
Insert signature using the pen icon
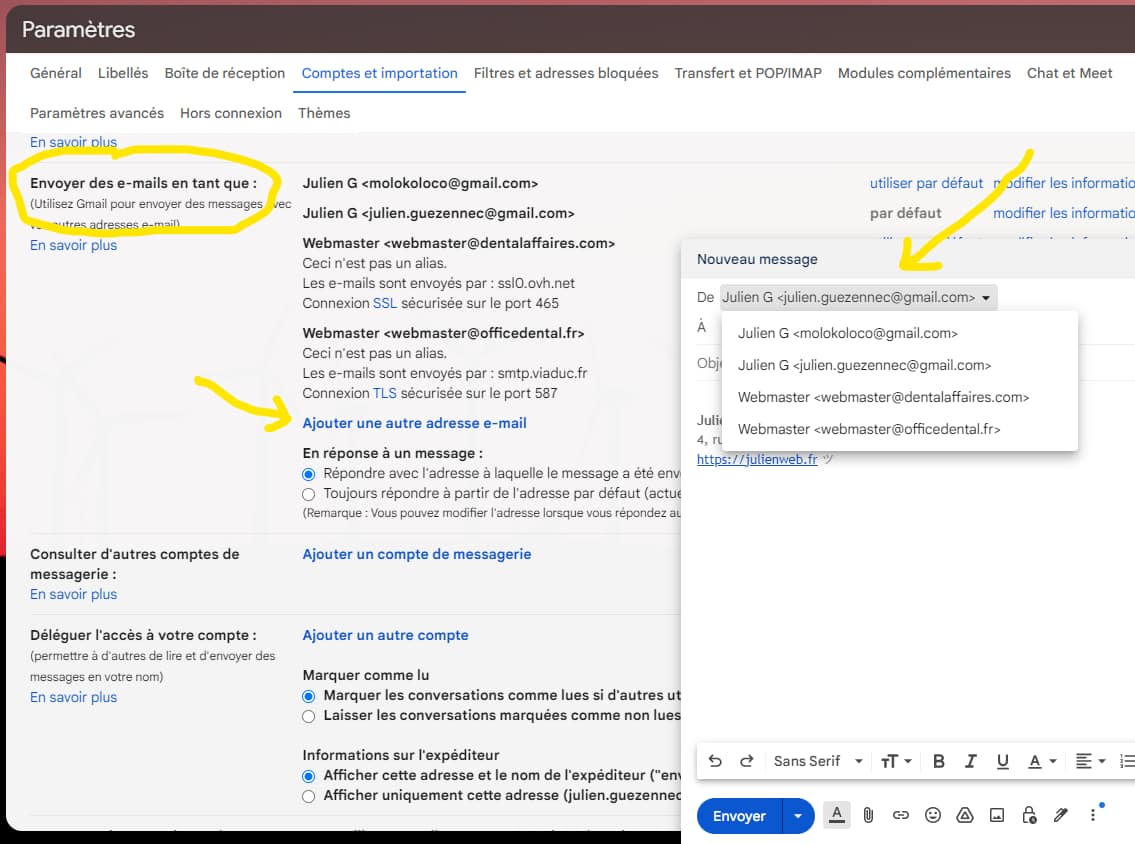(x=1061, y=816)
